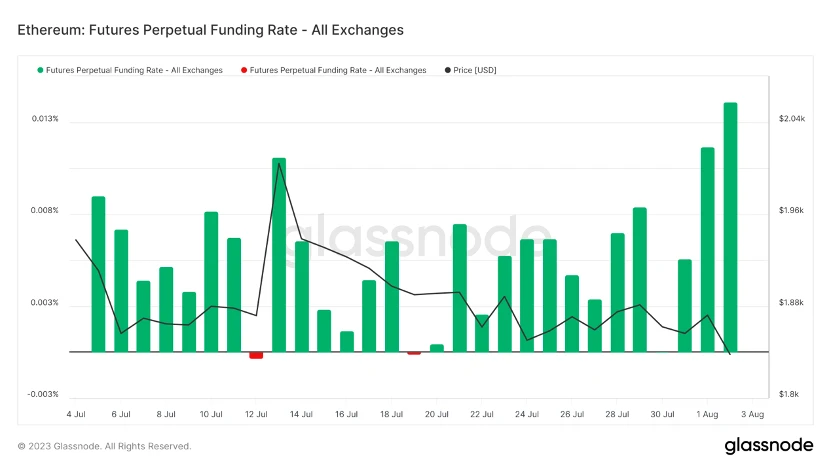Click the "3 Aug" x-axis label
The height and width of the screenshot is (468, 832).
pos(752,413)
